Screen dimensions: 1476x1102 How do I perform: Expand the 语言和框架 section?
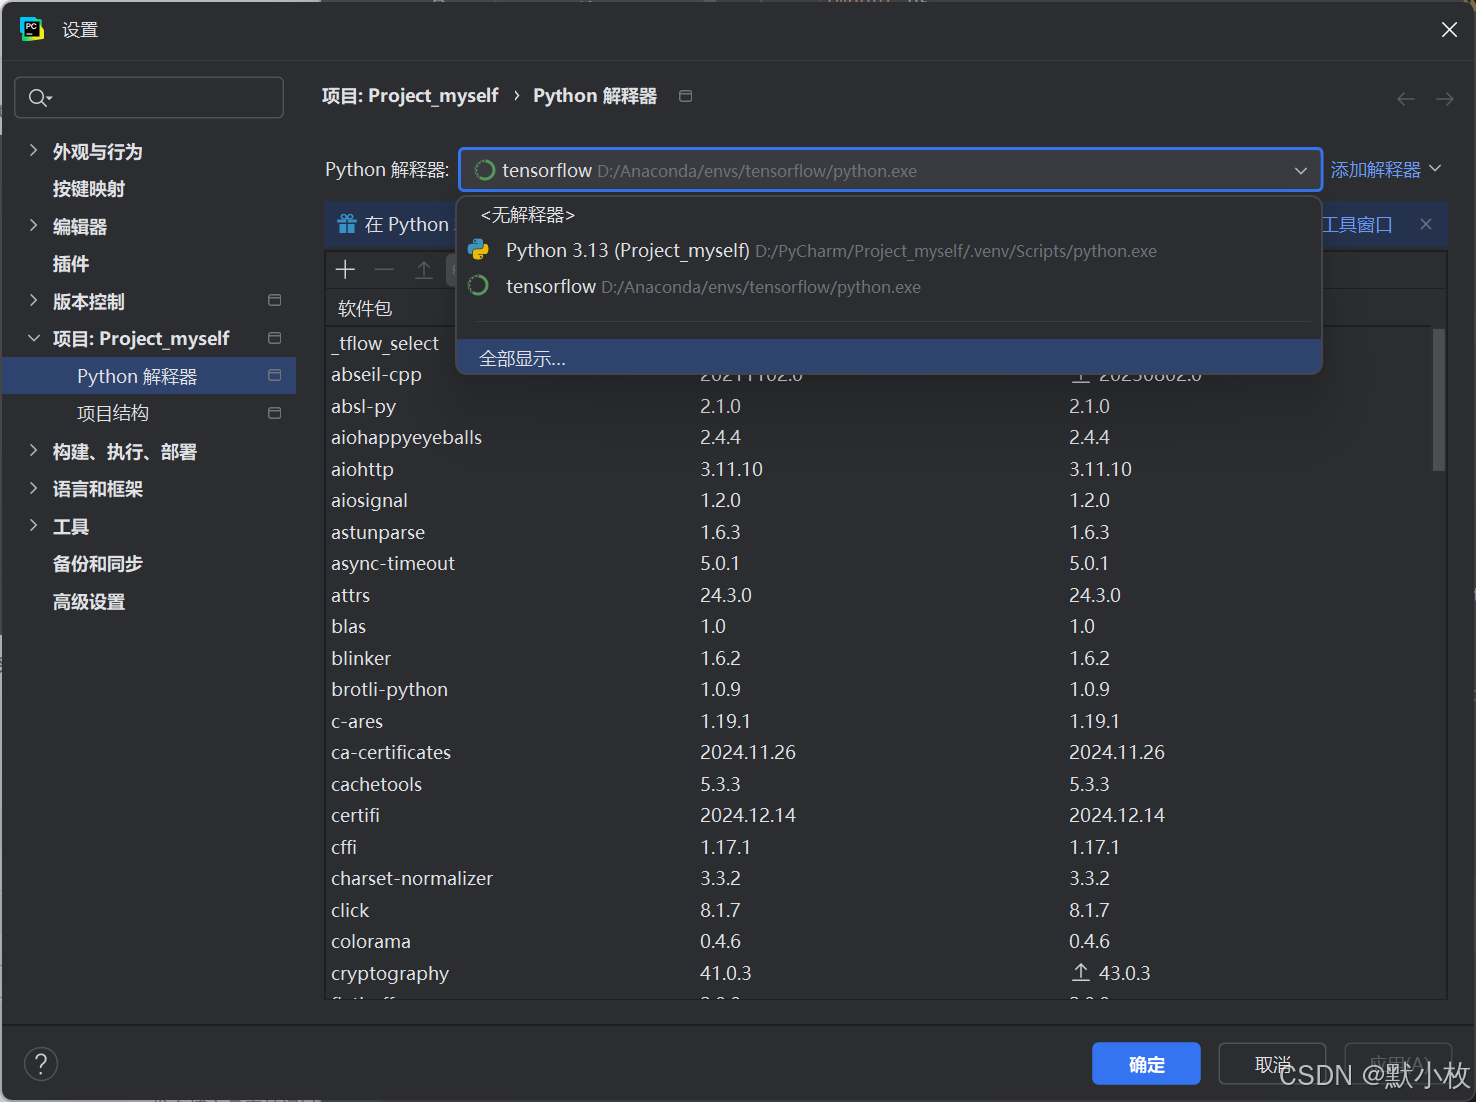pyautogui.click(x=33, y=488)
